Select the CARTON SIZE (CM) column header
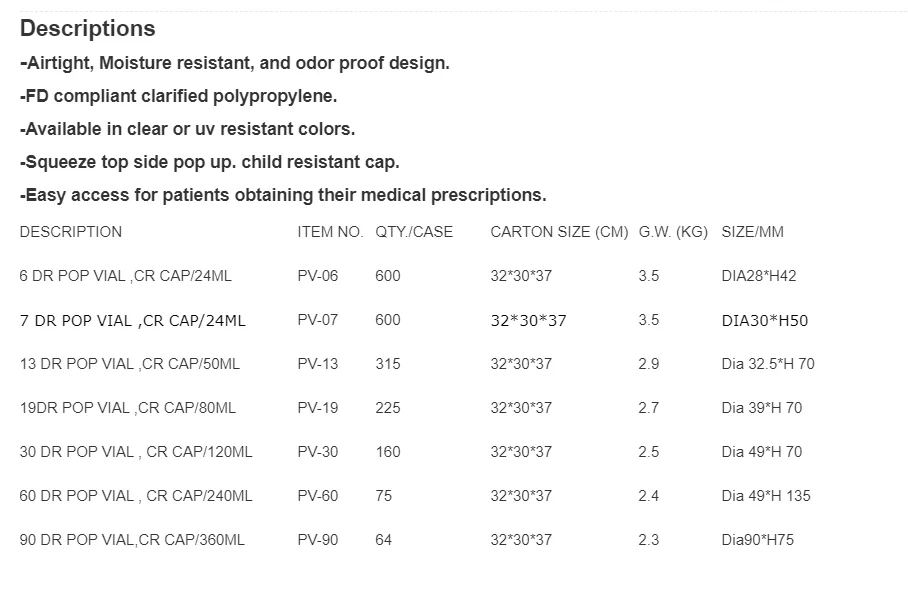 pos(559,232)
